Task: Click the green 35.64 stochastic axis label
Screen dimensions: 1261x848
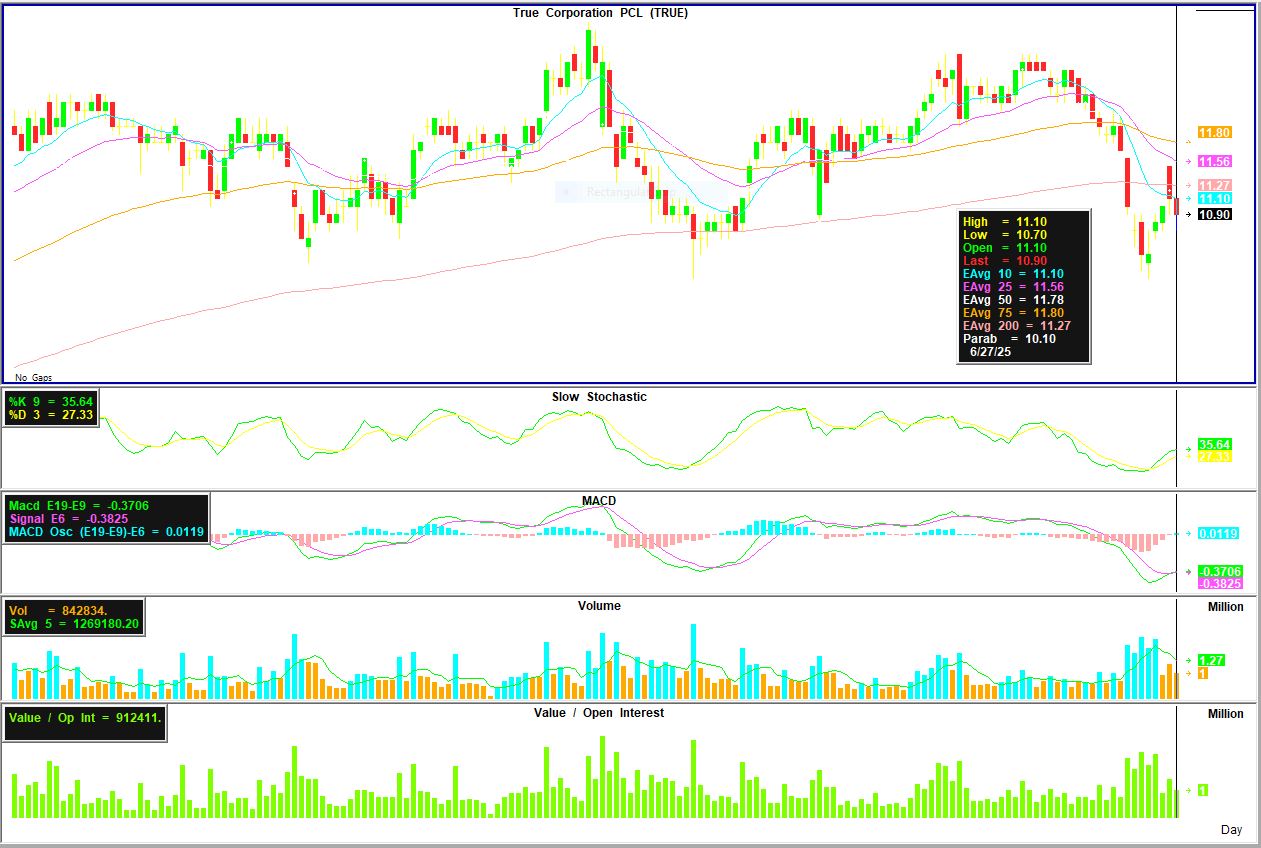Action: [x=1214, y=445]
